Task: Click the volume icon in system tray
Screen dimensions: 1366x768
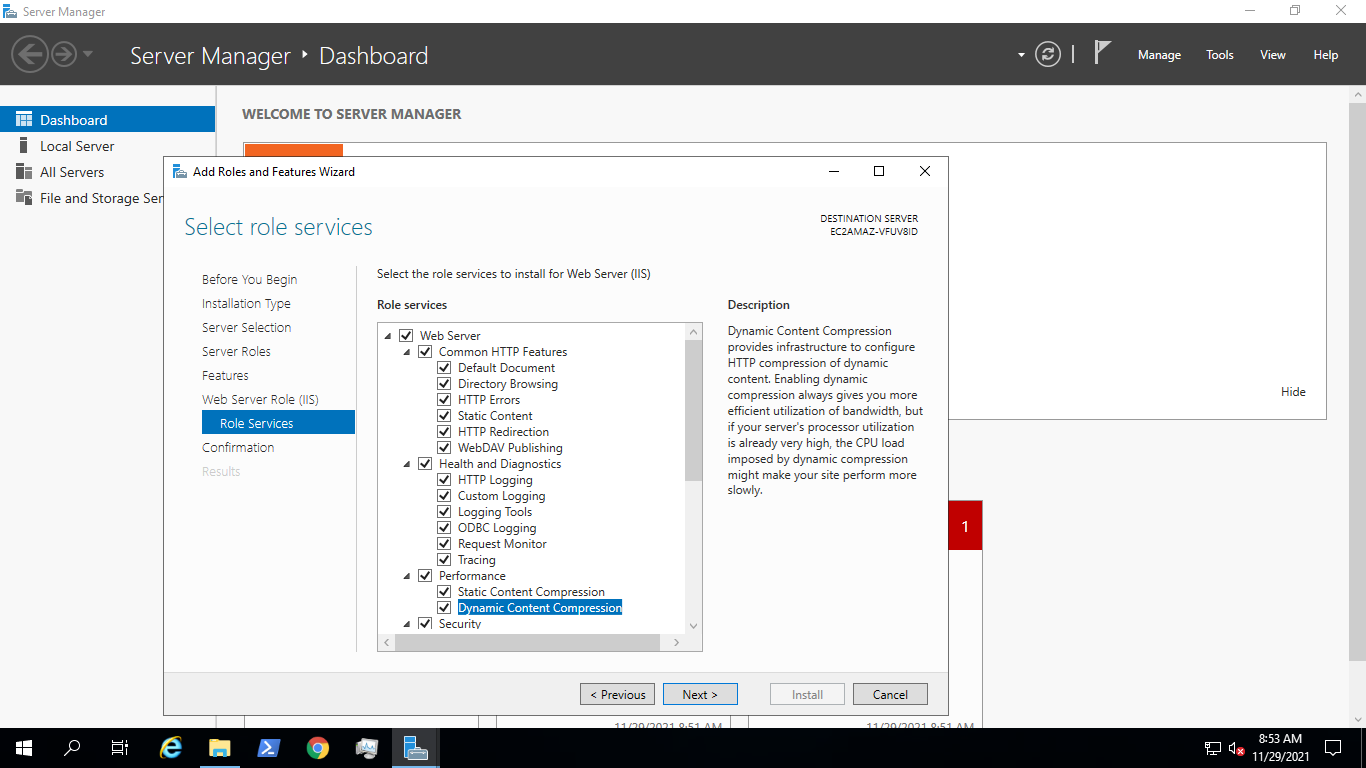Action: click(x=1236, y=747)
